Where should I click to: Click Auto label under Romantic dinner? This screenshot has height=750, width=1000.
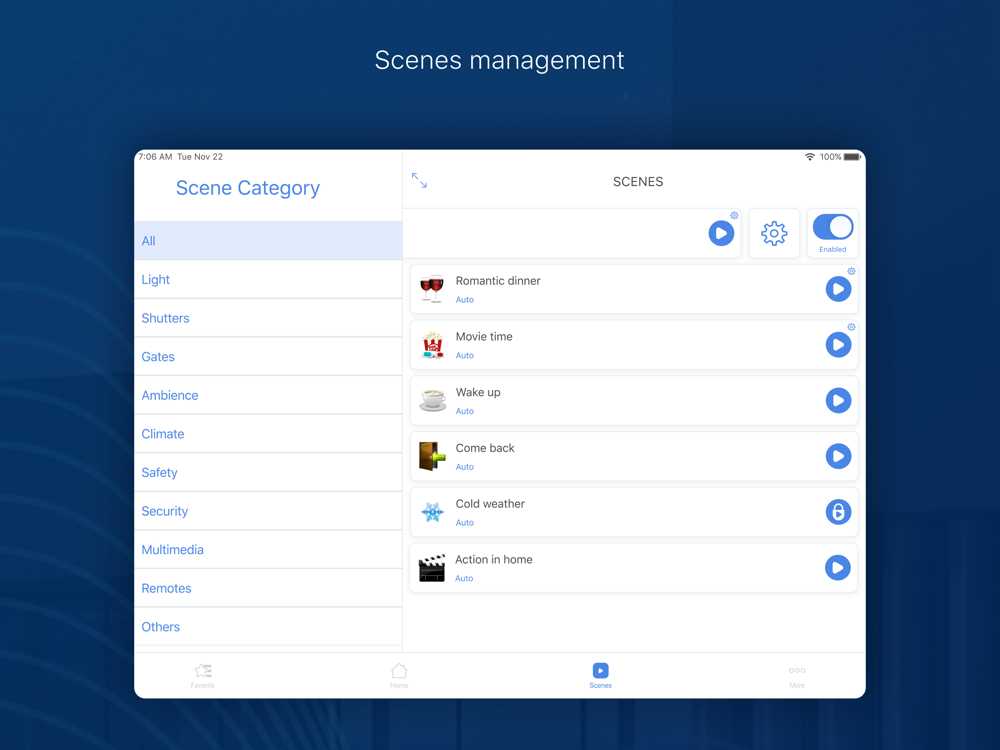(464, 300)
